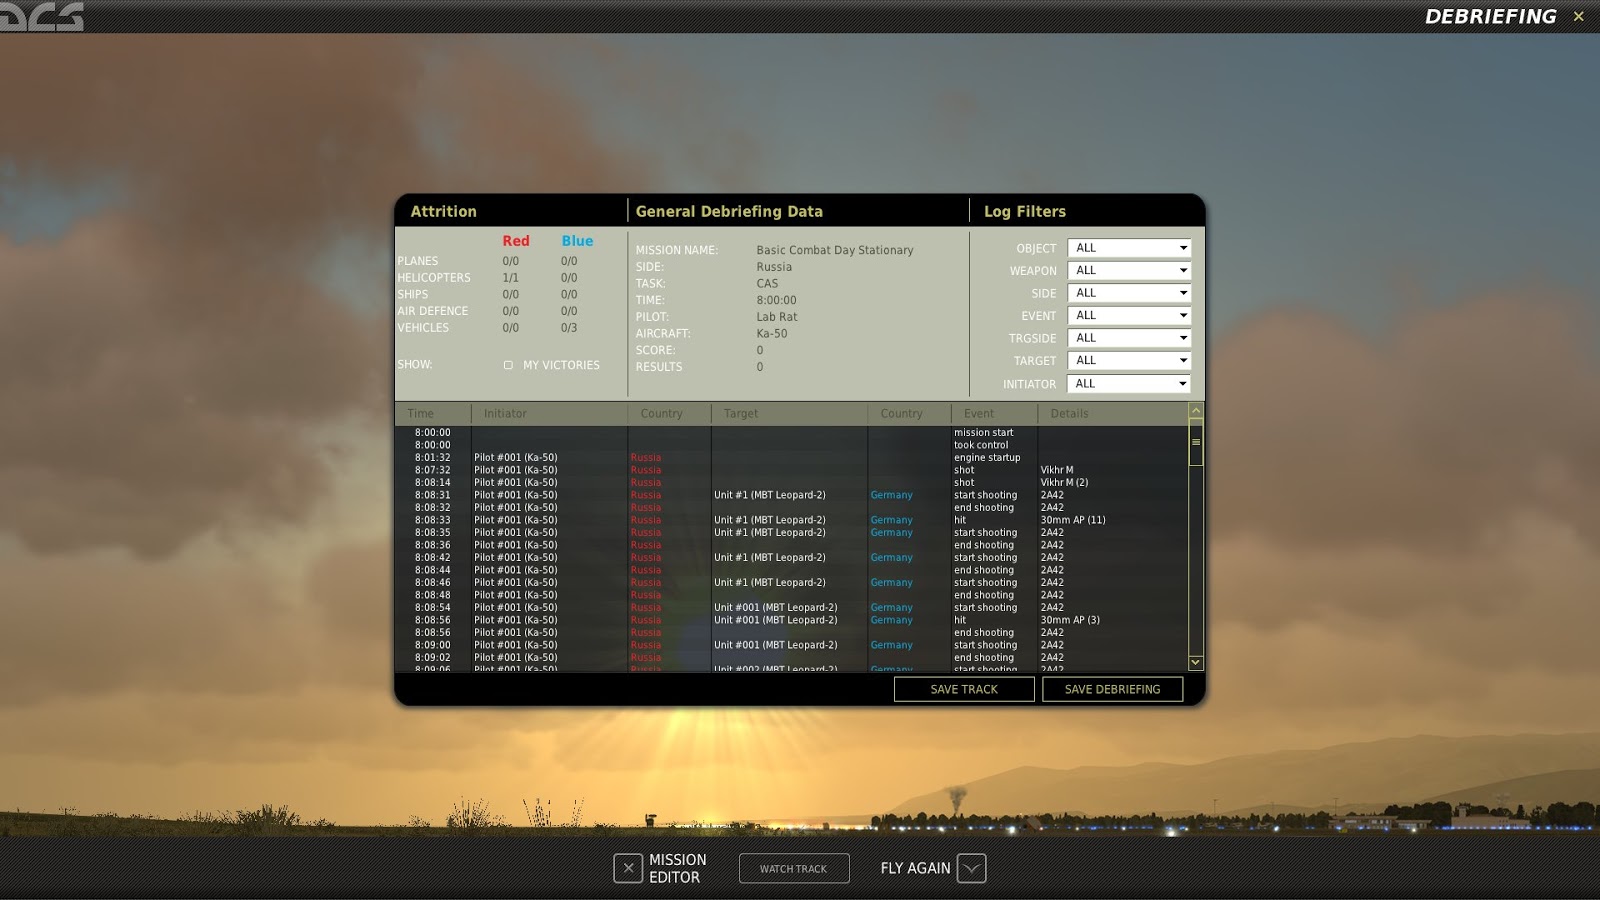Select the 8:01:32 engine startup row
Screen dimensions: 1600x900
pyautogui.click(x=791, y=458)
